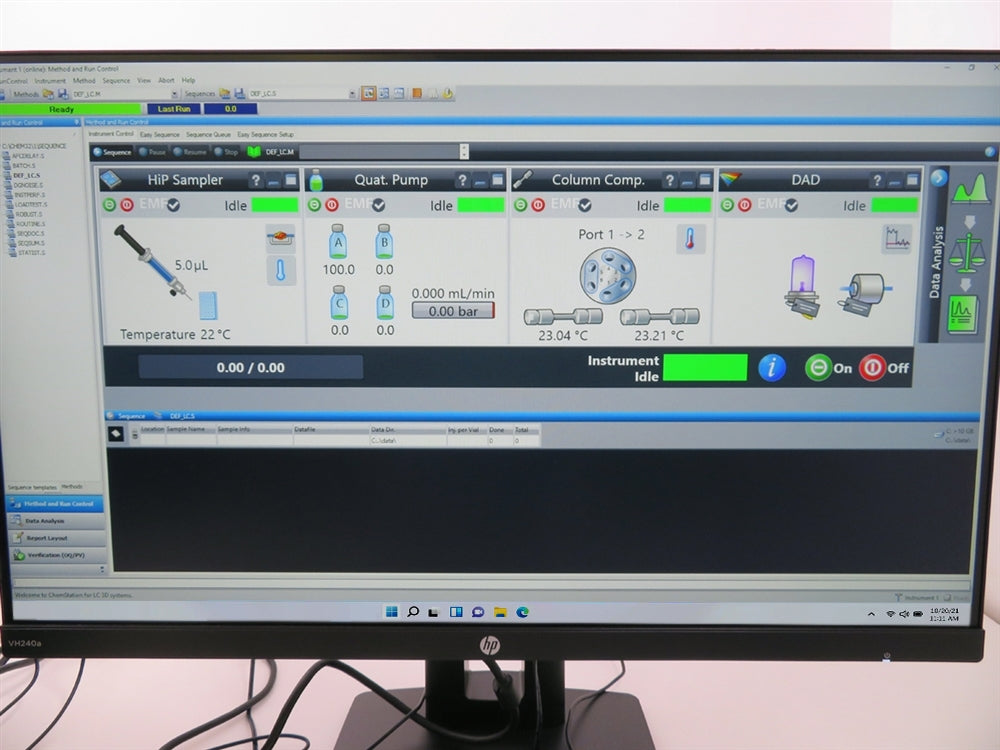Collapse the Column Comp. panel
The image size is (1000, 750).
pyautogui.click(x=687, y=181)
